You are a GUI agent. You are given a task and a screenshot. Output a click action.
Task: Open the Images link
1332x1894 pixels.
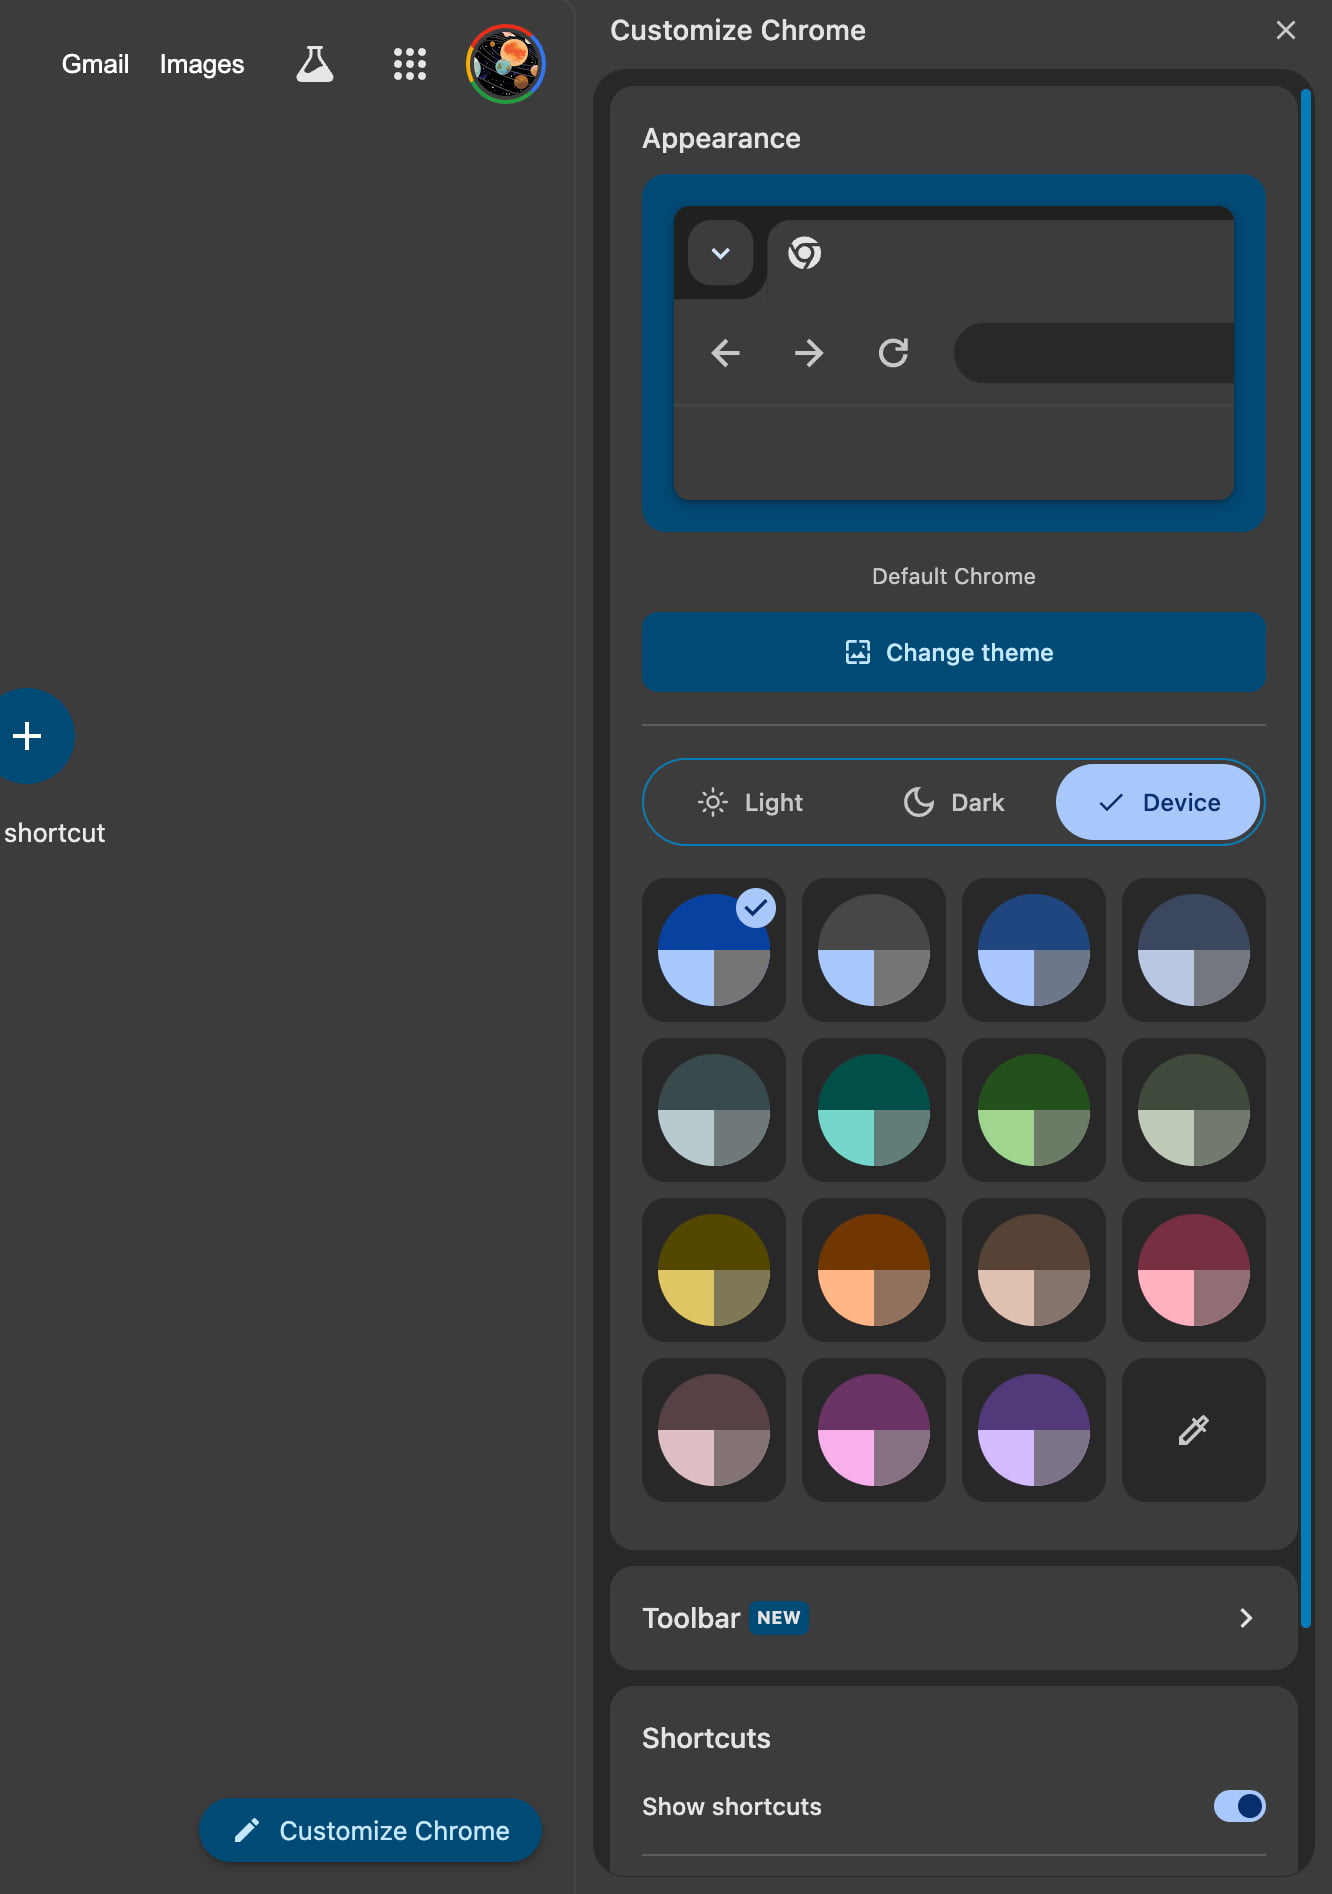(x=201, y=64)
